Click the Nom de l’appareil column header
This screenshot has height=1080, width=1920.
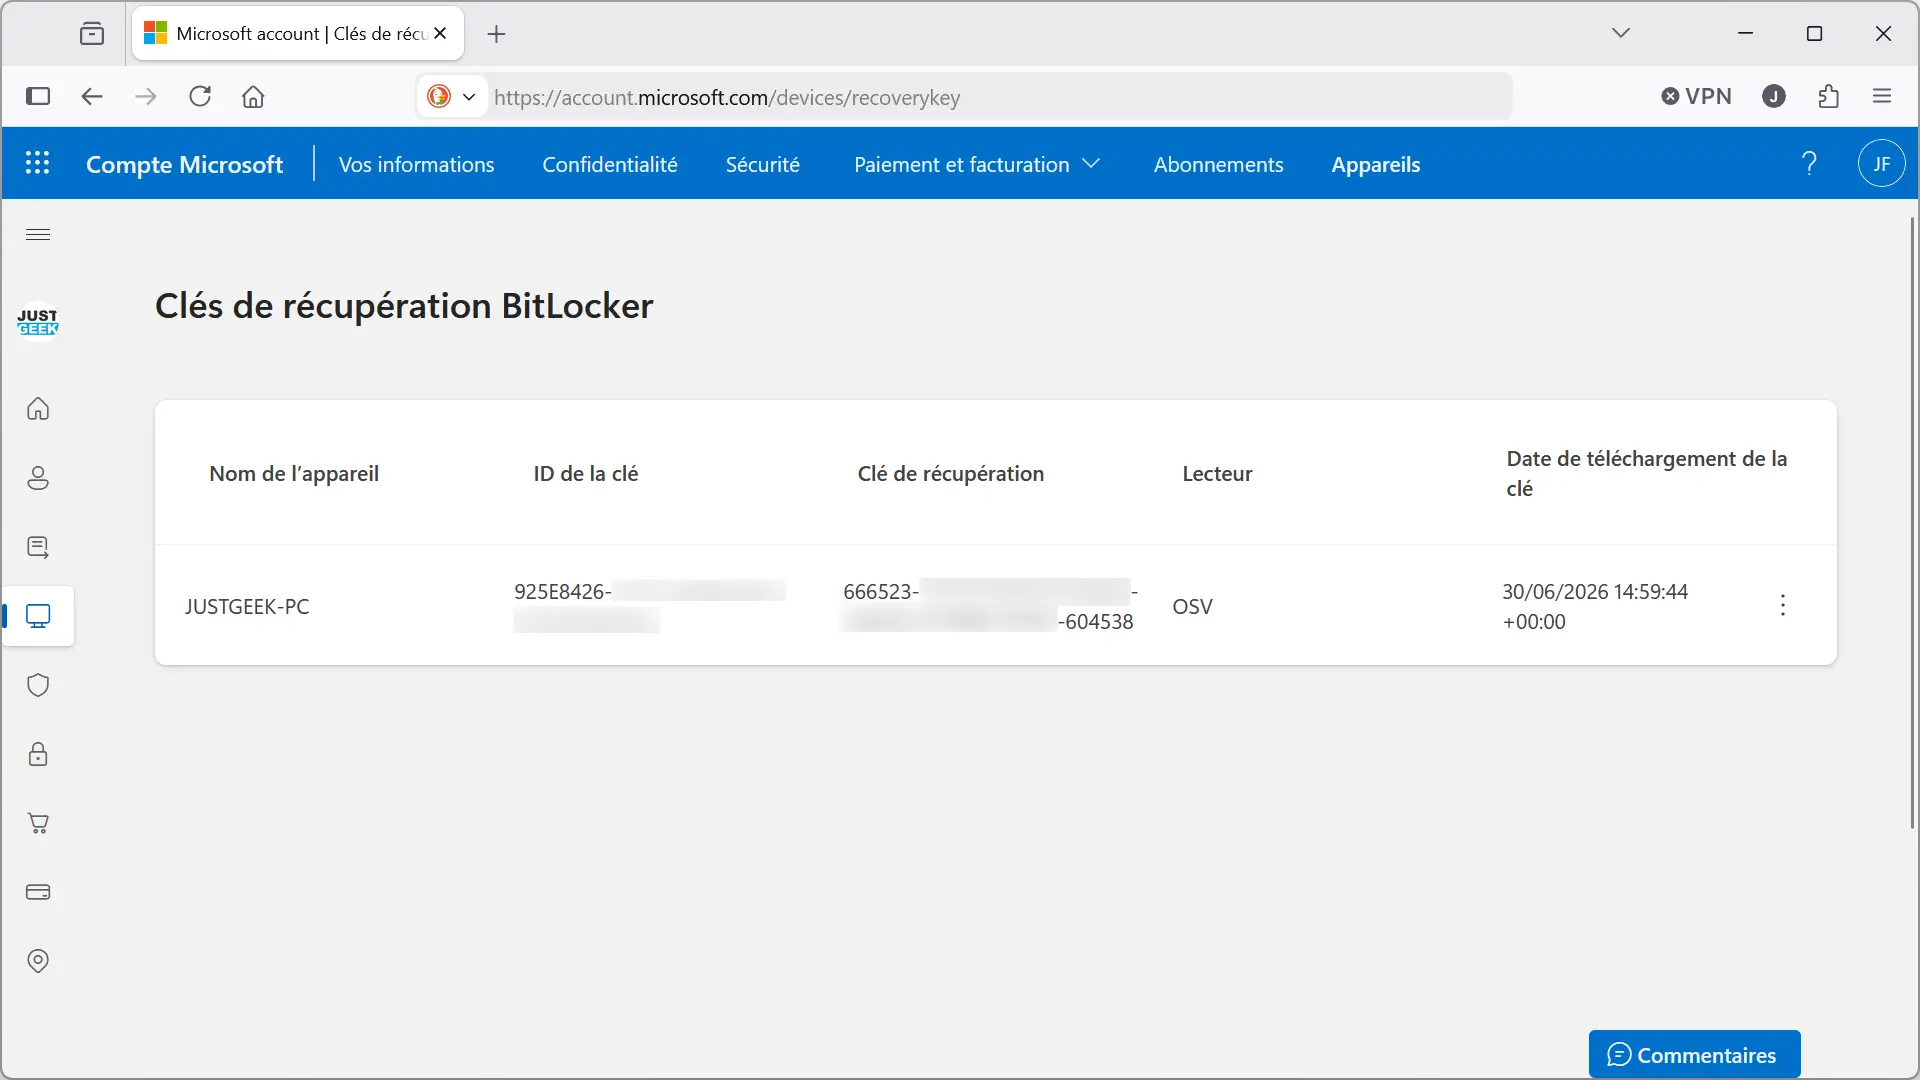(x=294, y=473)
